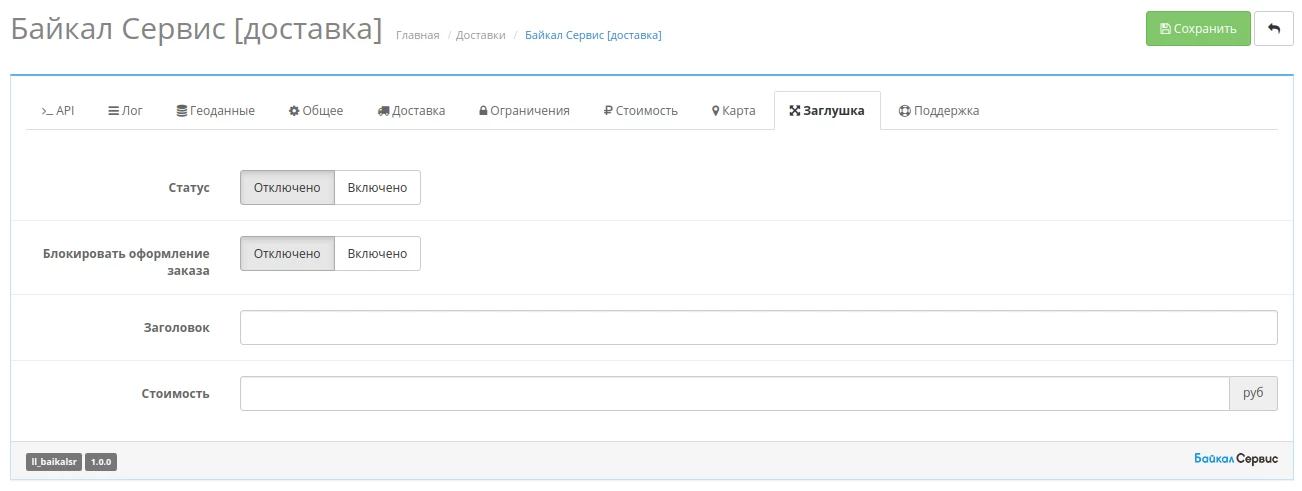Go to the Ограничения tab
Viewport: 1302px width, 491px height.
pyautogui.click(x=524, y=111)
